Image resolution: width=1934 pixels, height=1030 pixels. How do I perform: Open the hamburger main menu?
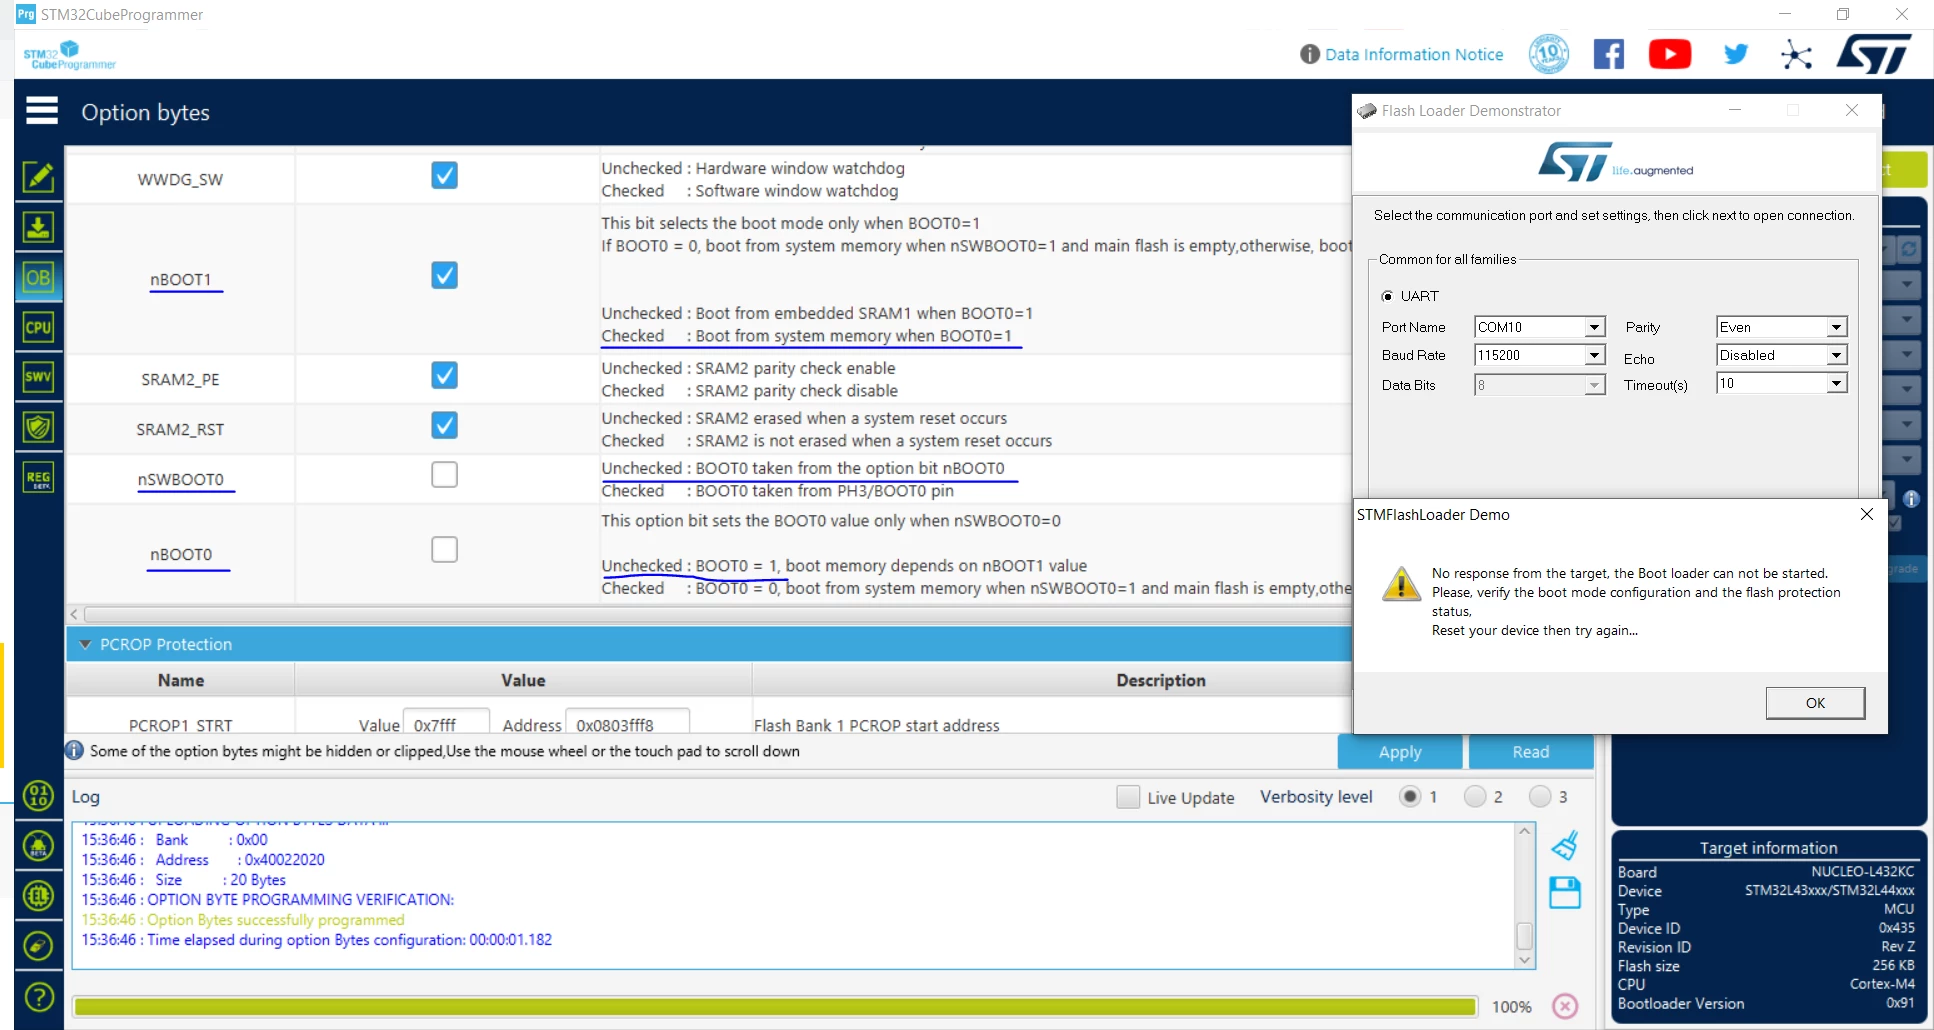[41, 111]
